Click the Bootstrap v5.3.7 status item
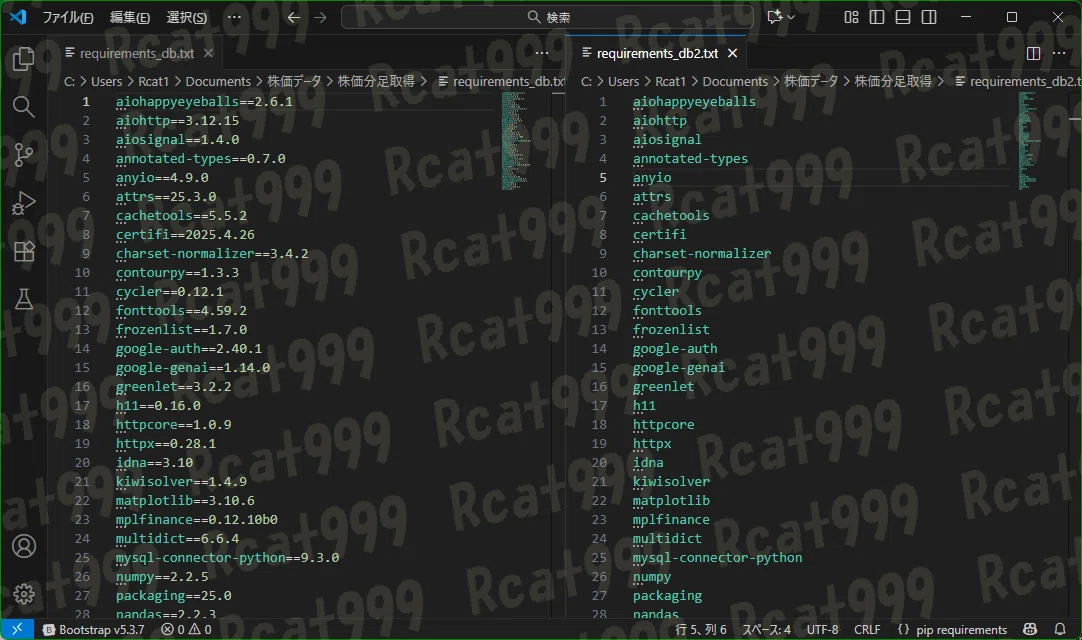Screen dimensions: 1082x640 point(94,630)
